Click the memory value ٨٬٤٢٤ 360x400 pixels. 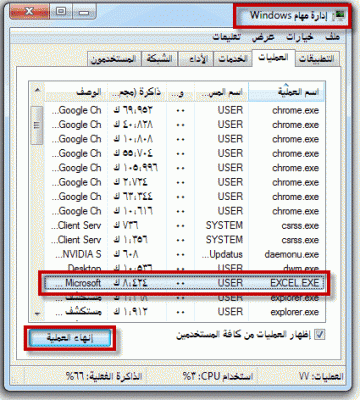click(x=130, y=283)
